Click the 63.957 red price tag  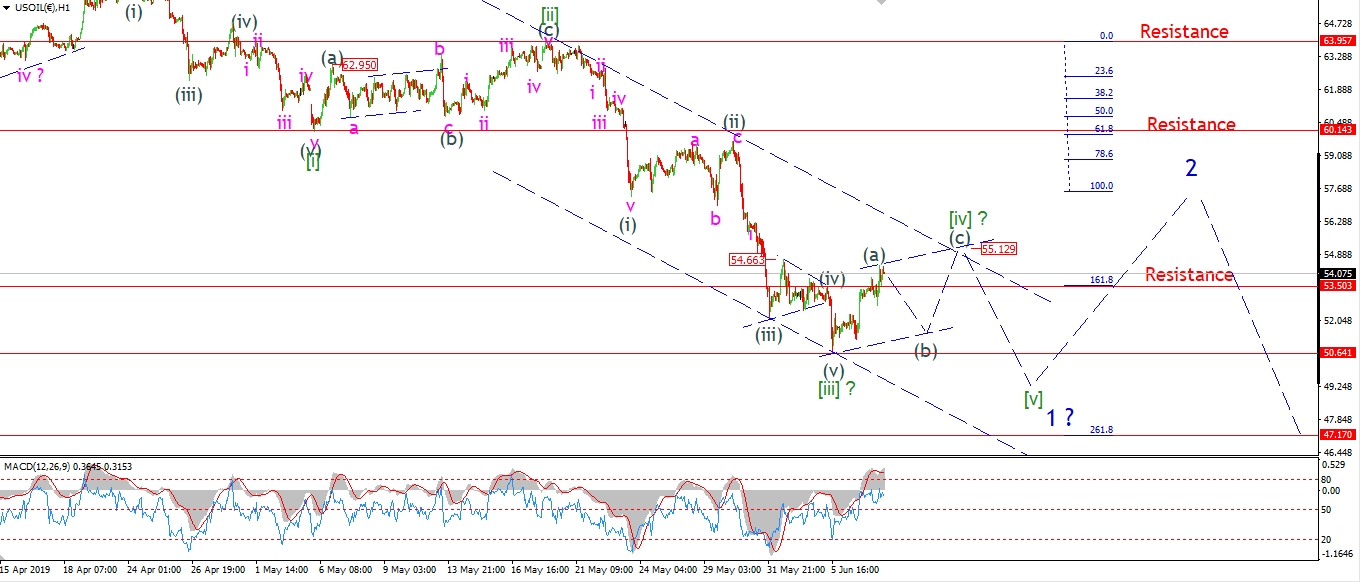pos(1339,41)
